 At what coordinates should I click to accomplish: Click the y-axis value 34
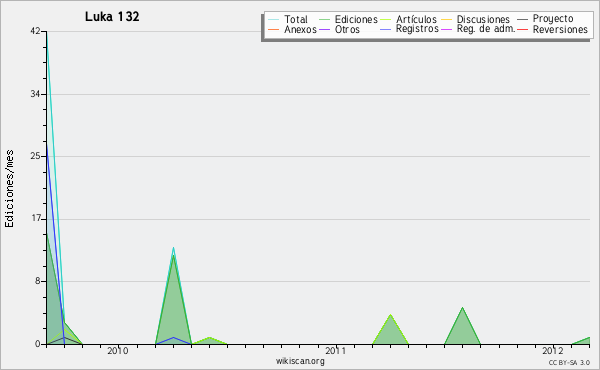(35, 94)
